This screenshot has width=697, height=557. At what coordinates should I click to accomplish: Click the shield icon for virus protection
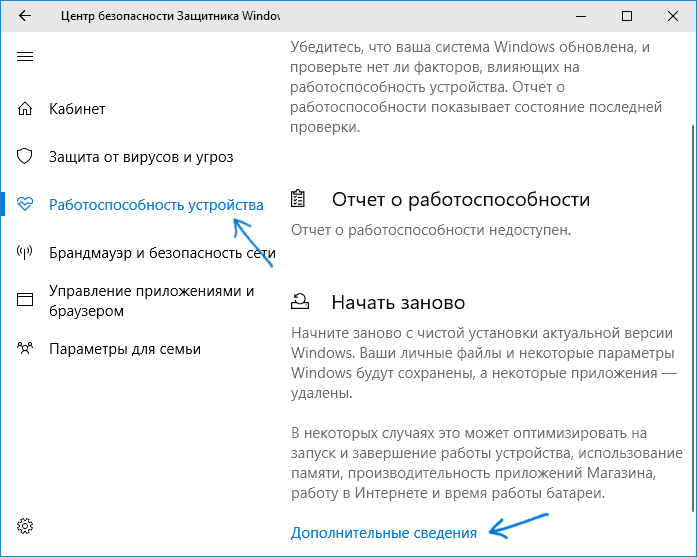coord(24,156)
